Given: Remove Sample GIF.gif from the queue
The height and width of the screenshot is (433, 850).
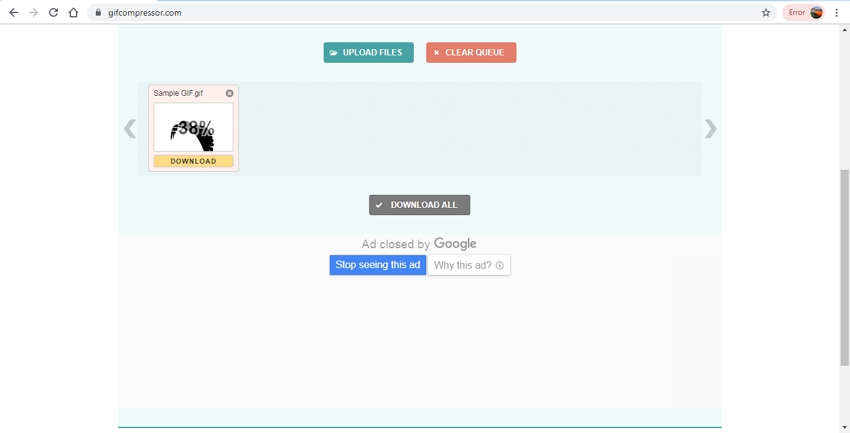Looking at the screenshot, I should tap(229, 94).
